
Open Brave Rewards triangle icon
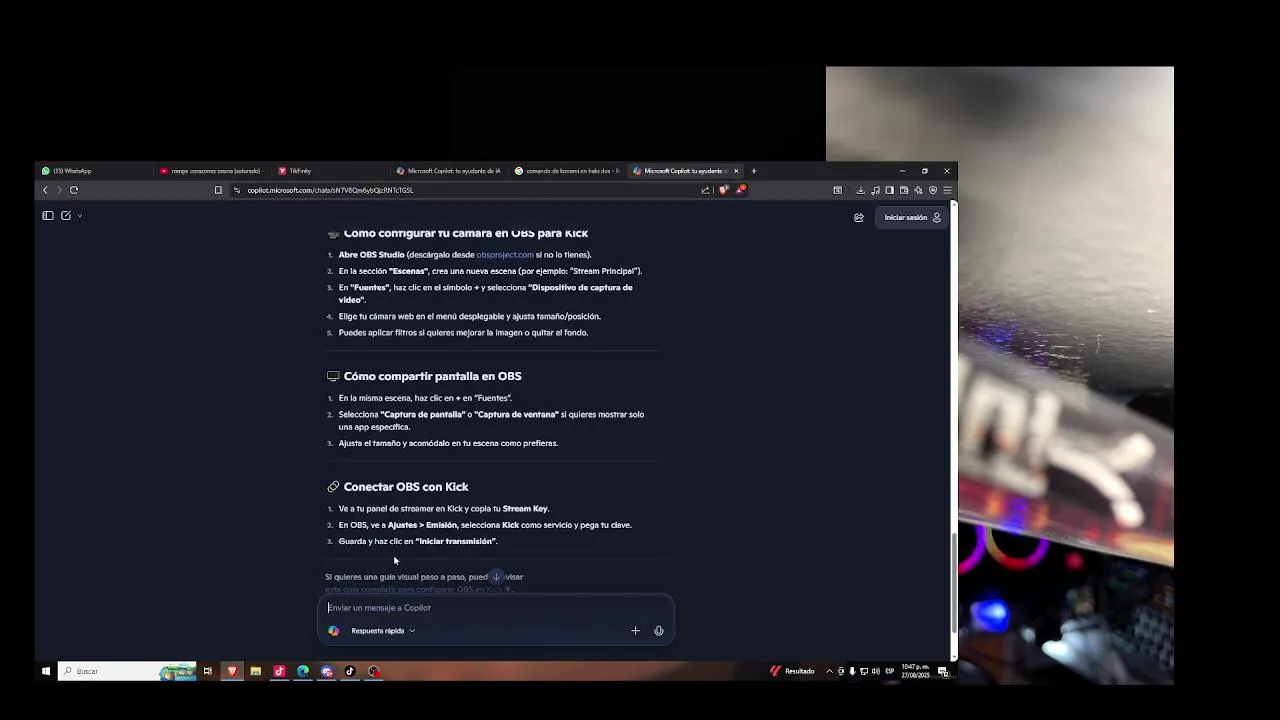click(x=740, y=190)
